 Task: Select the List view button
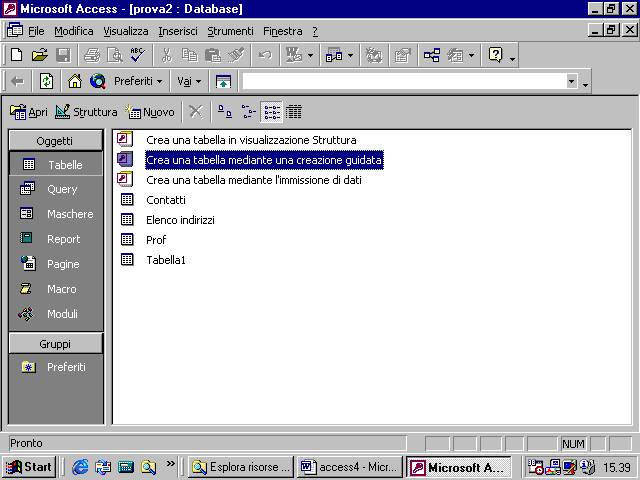[x=271, y=111]
